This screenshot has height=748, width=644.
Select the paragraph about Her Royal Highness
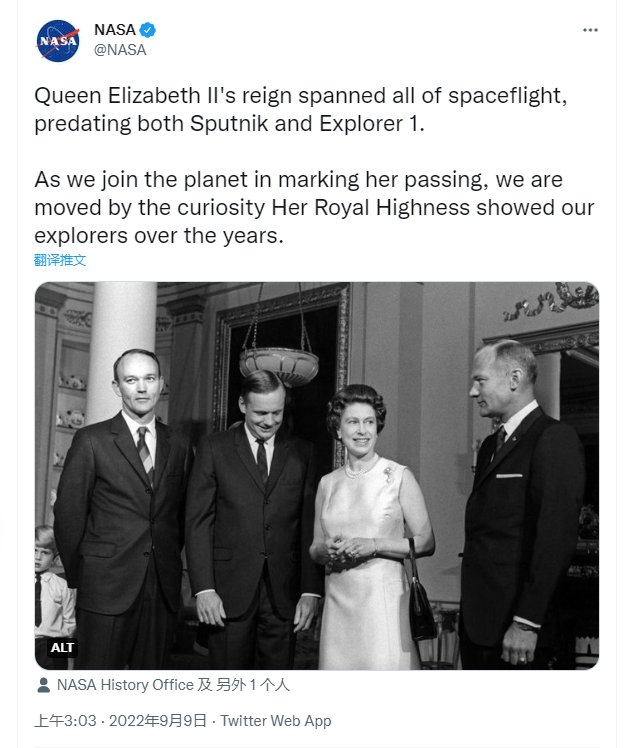[x=314, y=208]
